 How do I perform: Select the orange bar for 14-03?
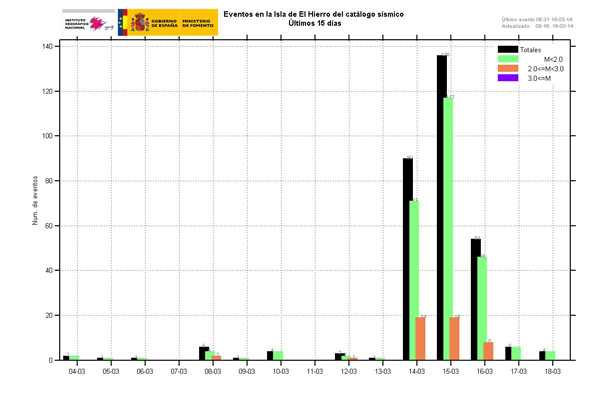(x=421, y=338)
